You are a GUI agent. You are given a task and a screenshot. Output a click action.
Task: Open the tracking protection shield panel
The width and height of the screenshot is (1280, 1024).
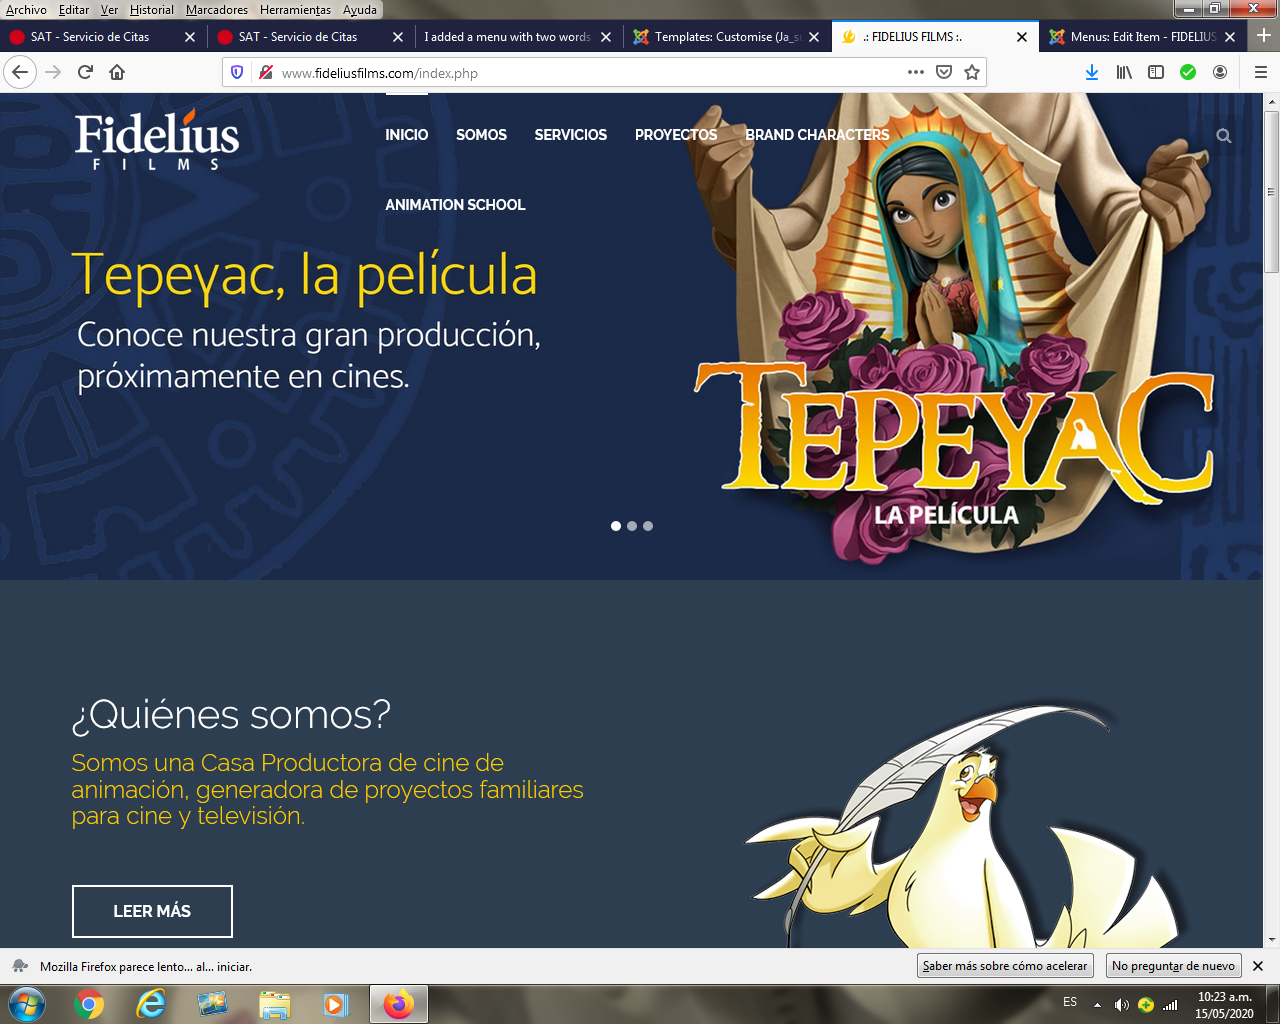[237, 72]
